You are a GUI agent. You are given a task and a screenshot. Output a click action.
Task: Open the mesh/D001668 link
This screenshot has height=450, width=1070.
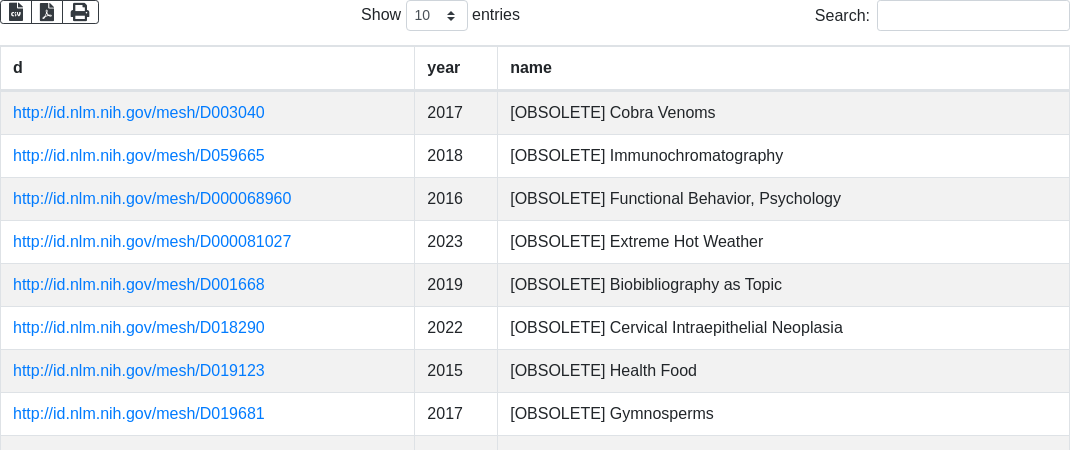(139, 285)
